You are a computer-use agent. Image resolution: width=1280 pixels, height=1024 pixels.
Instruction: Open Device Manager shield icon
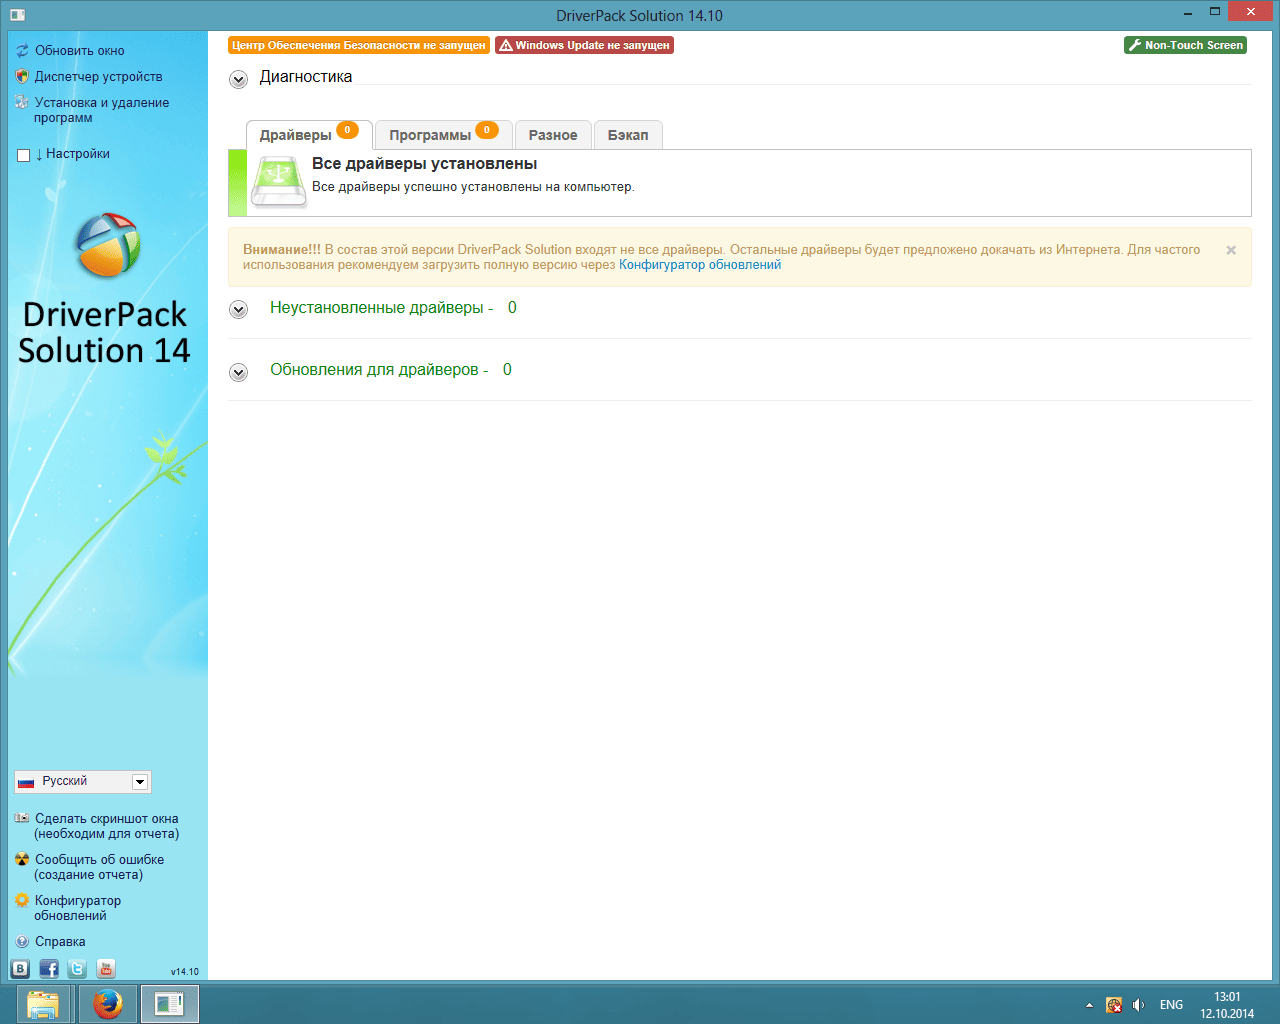(x=22, y=76)
